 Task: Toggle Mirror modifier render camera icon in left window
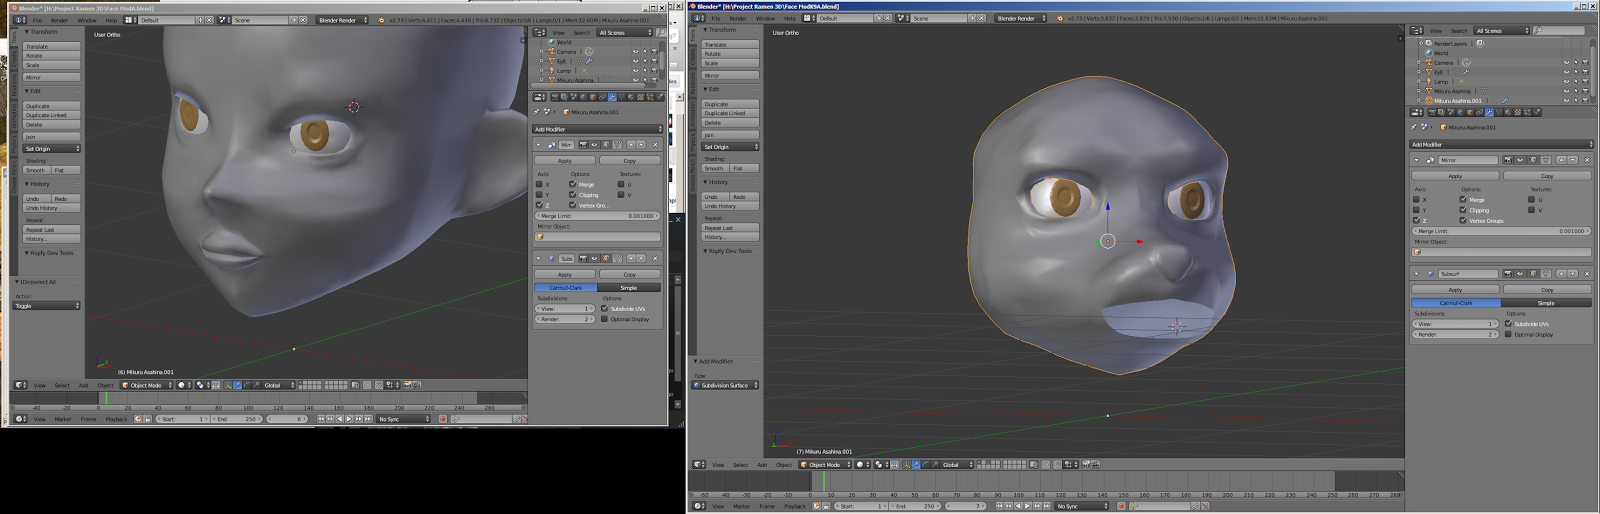583,144
